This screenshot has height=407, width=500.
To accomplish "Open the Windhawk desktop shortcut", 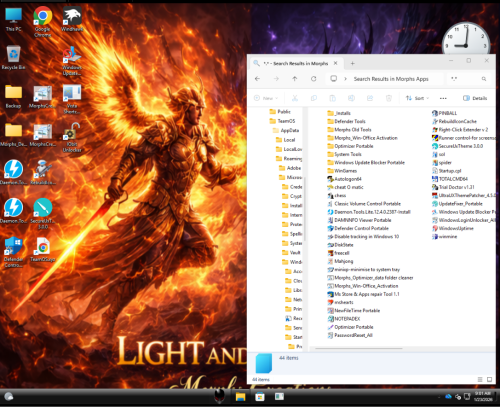I will (x=72, y=19).
